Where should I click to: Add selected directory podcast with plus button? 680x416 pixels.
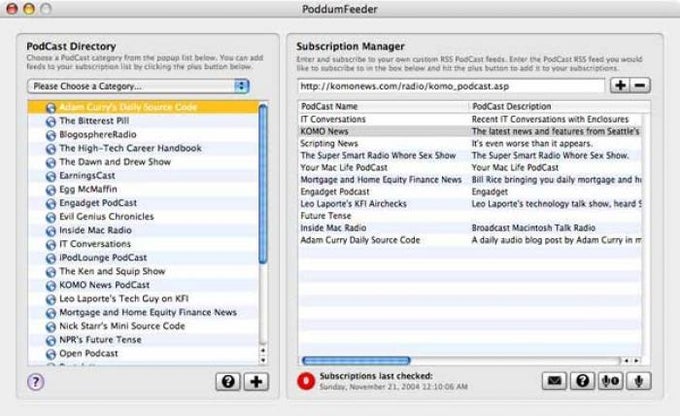click(256, 382)
